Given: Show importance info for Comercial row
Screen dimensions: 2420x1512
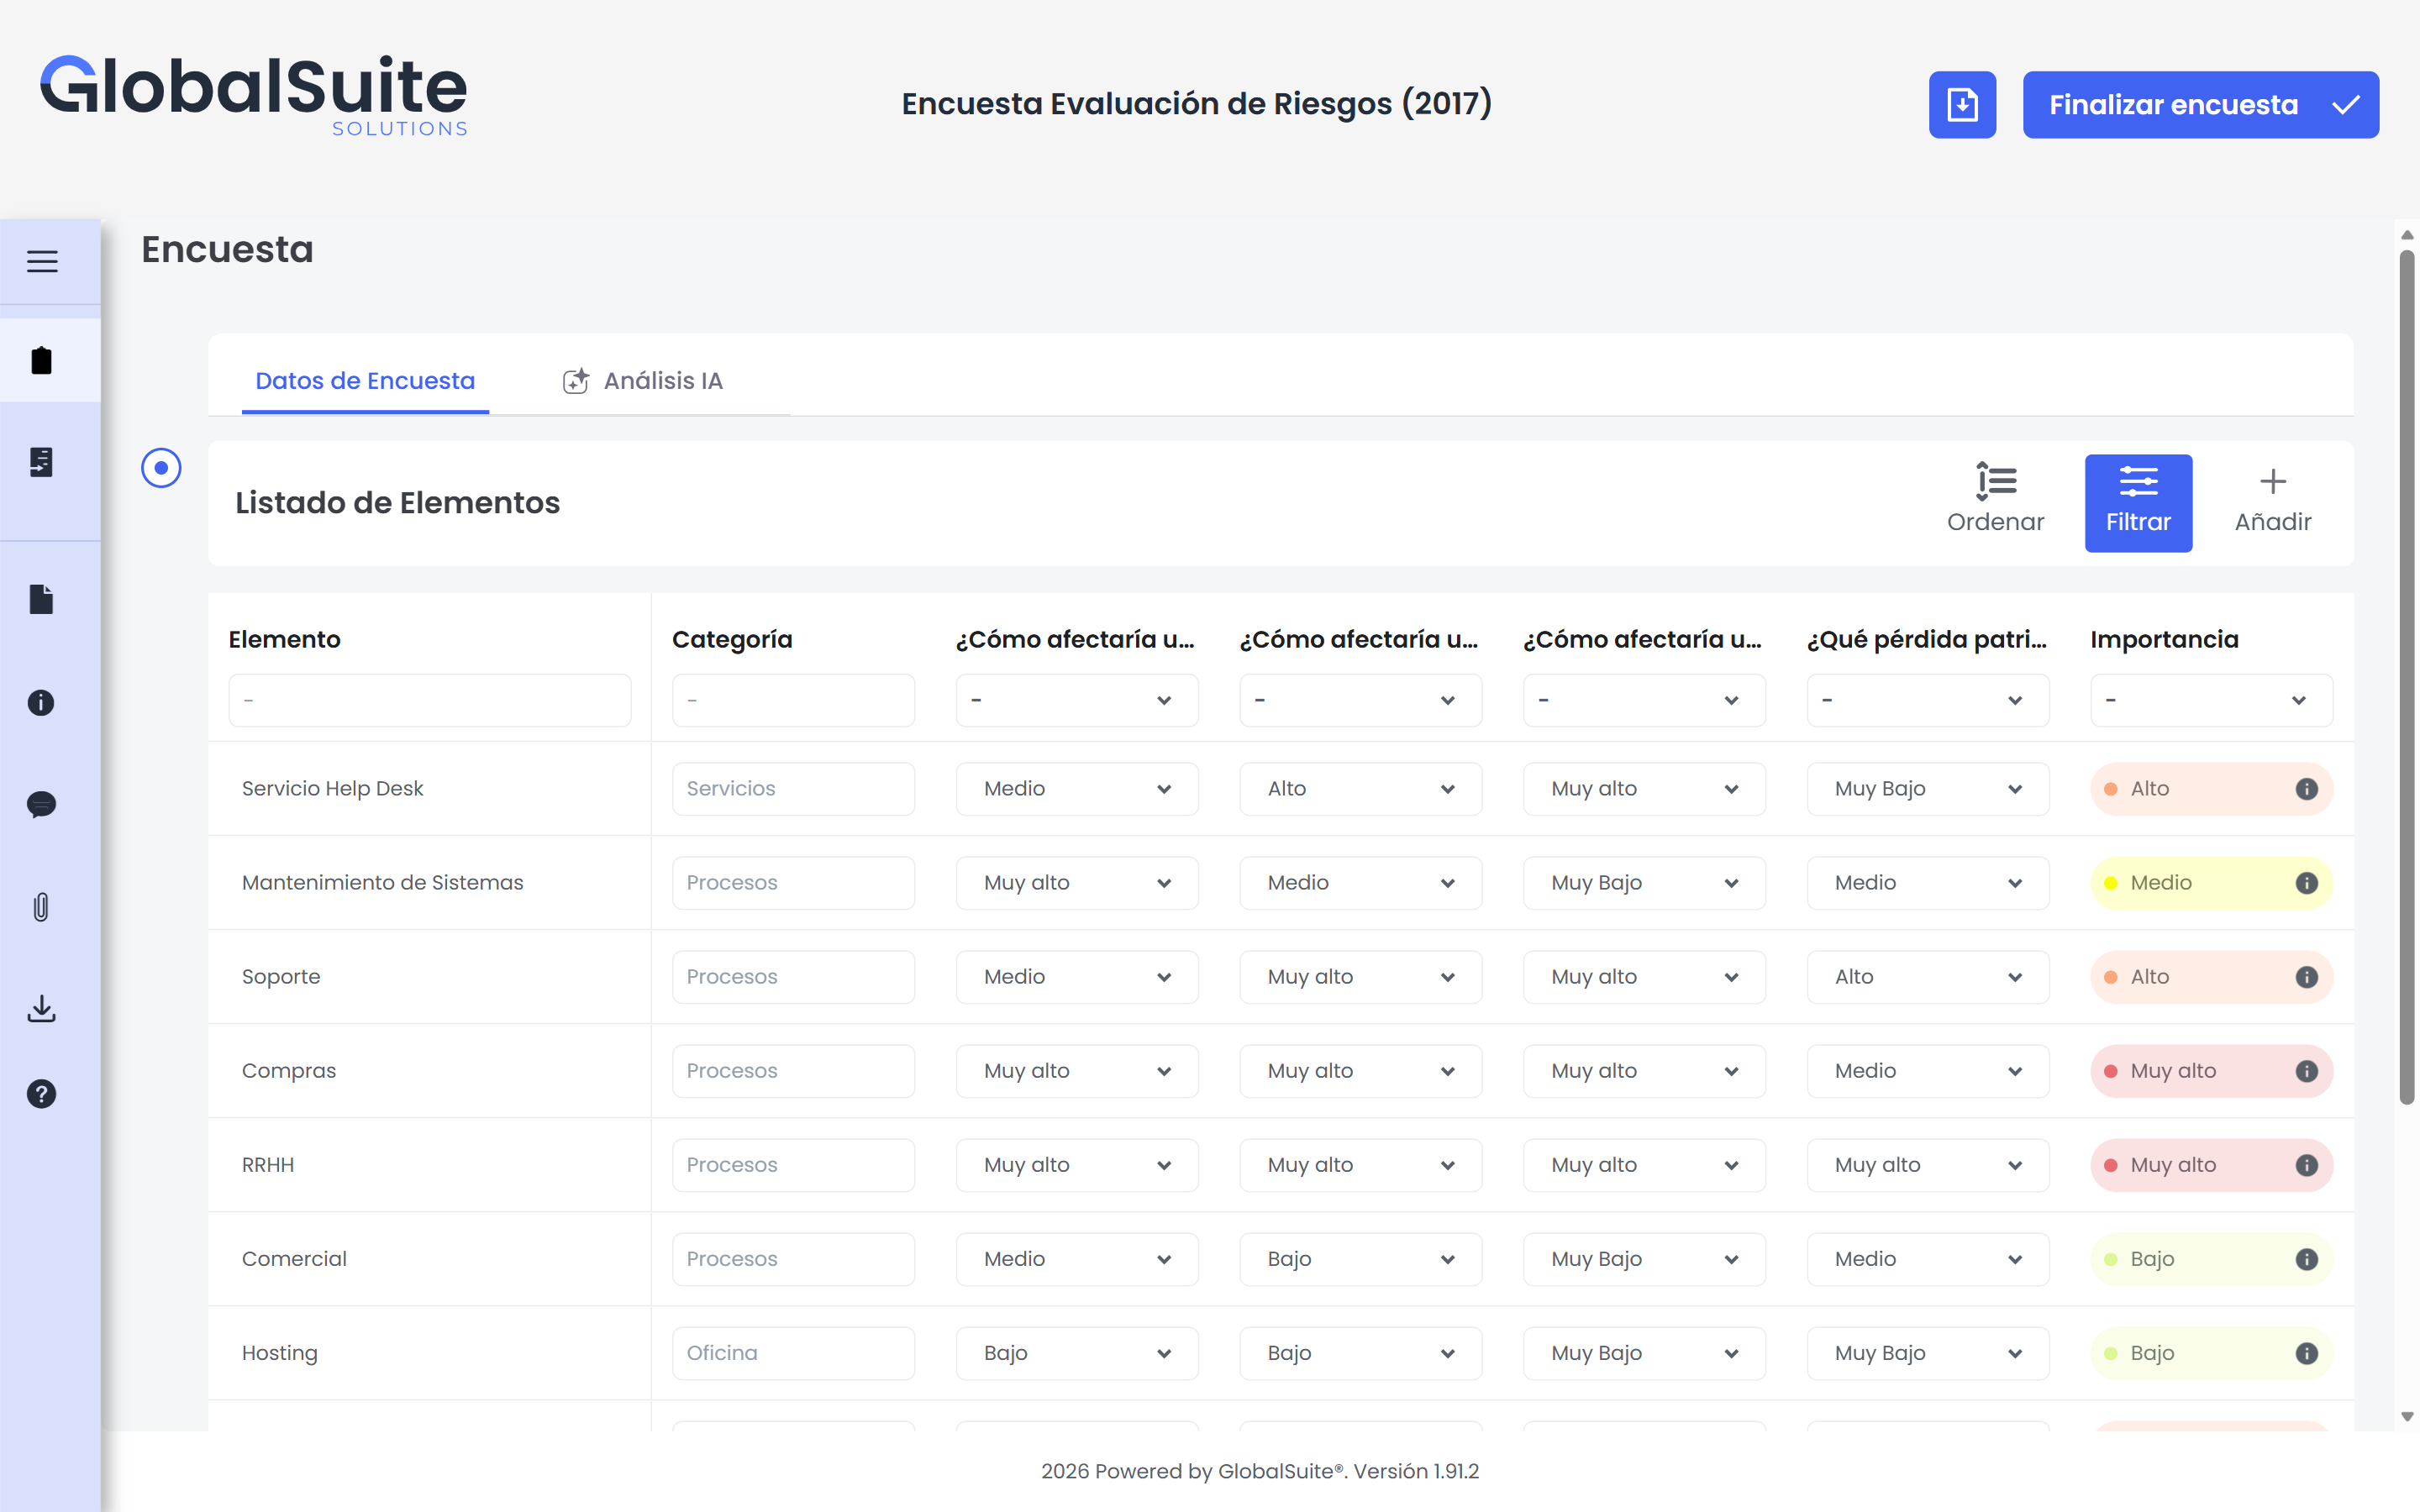Looking at the screenshot, I should [2307, 1259].
